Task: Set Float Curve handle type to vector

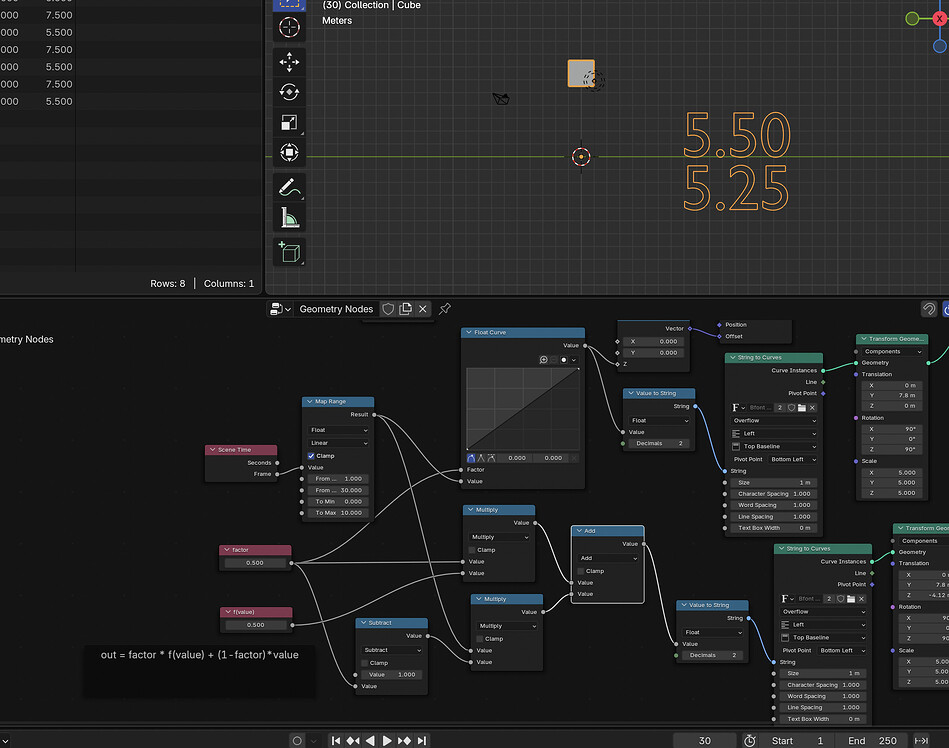Action: (481, 458)
